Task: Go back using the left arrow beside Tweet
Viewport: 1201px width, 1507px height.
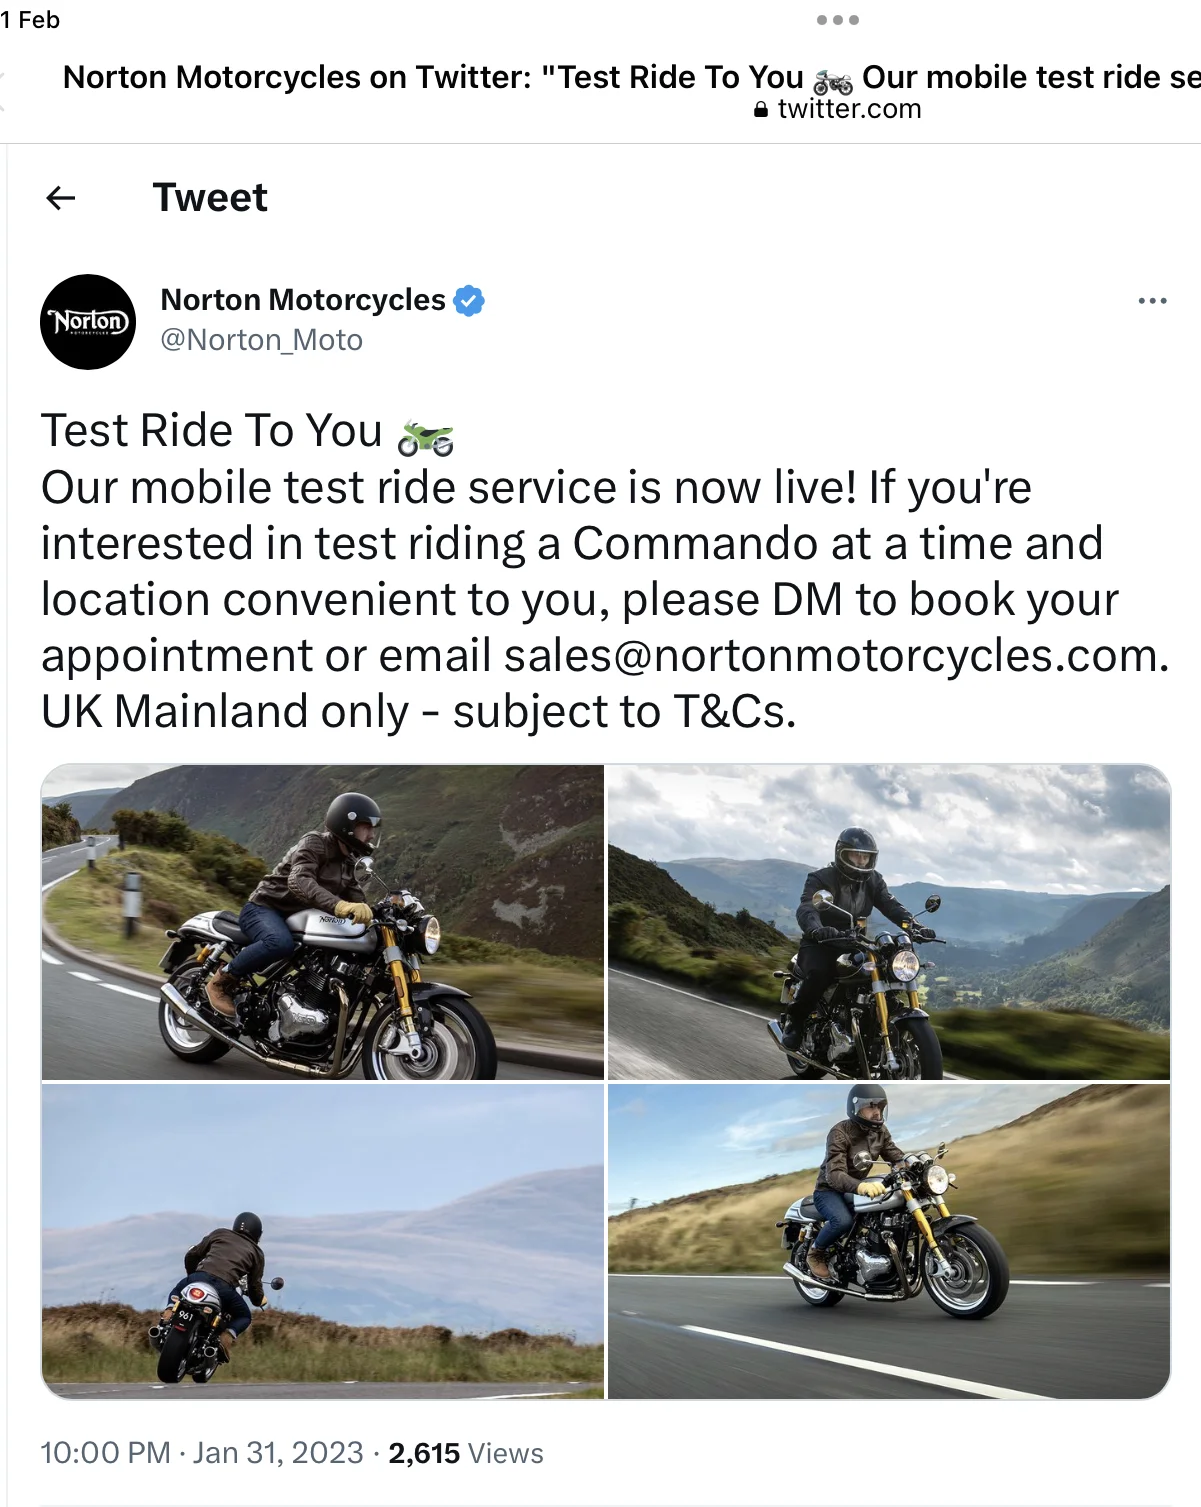Action: coord(61,198)
